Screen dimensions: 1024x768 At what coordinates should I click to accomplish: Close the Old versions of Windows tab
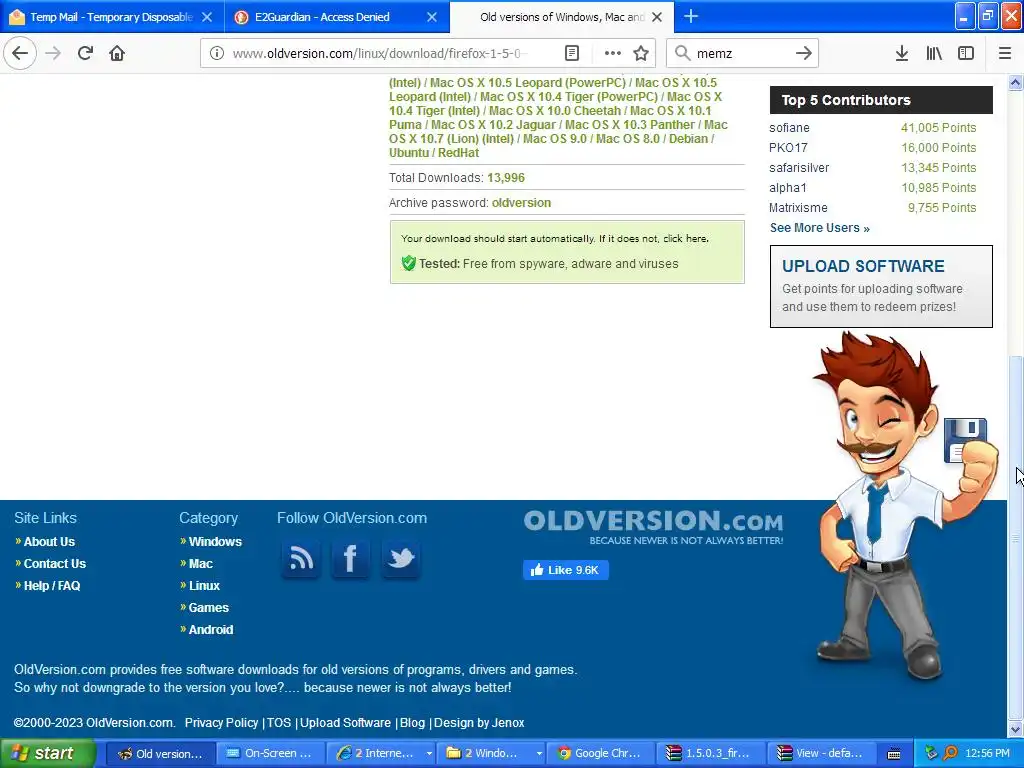pos(657,17)
